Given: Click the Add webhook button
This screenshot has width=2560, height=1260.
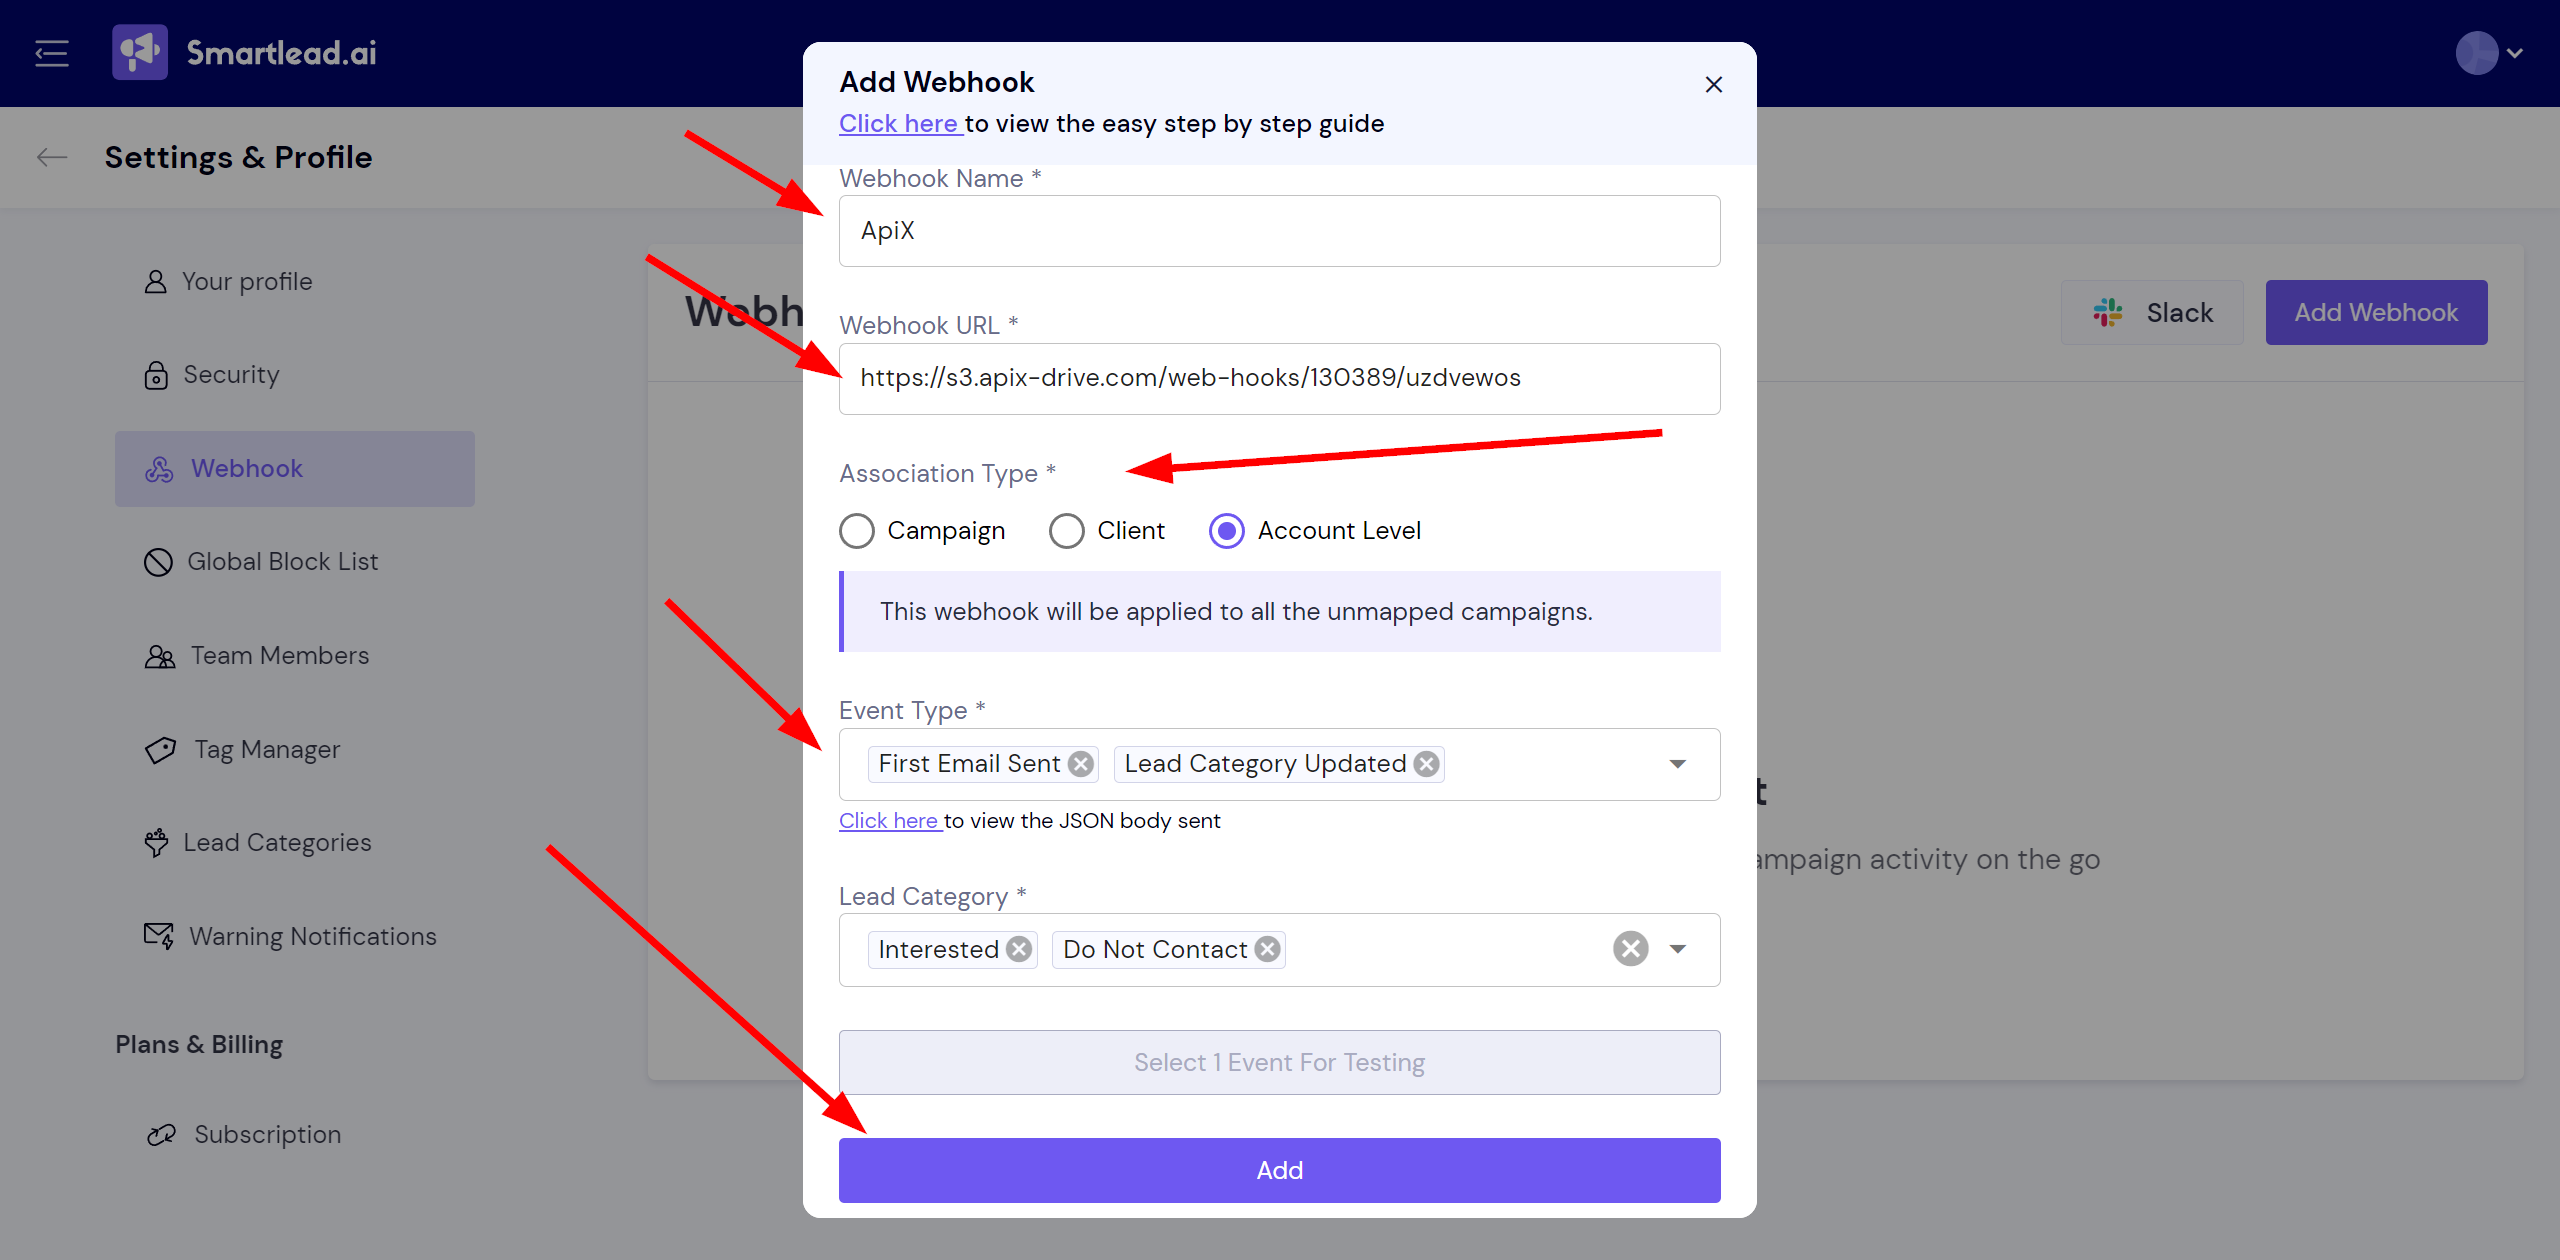Looking at the screenshot, I should (x=1278, y=1170).
